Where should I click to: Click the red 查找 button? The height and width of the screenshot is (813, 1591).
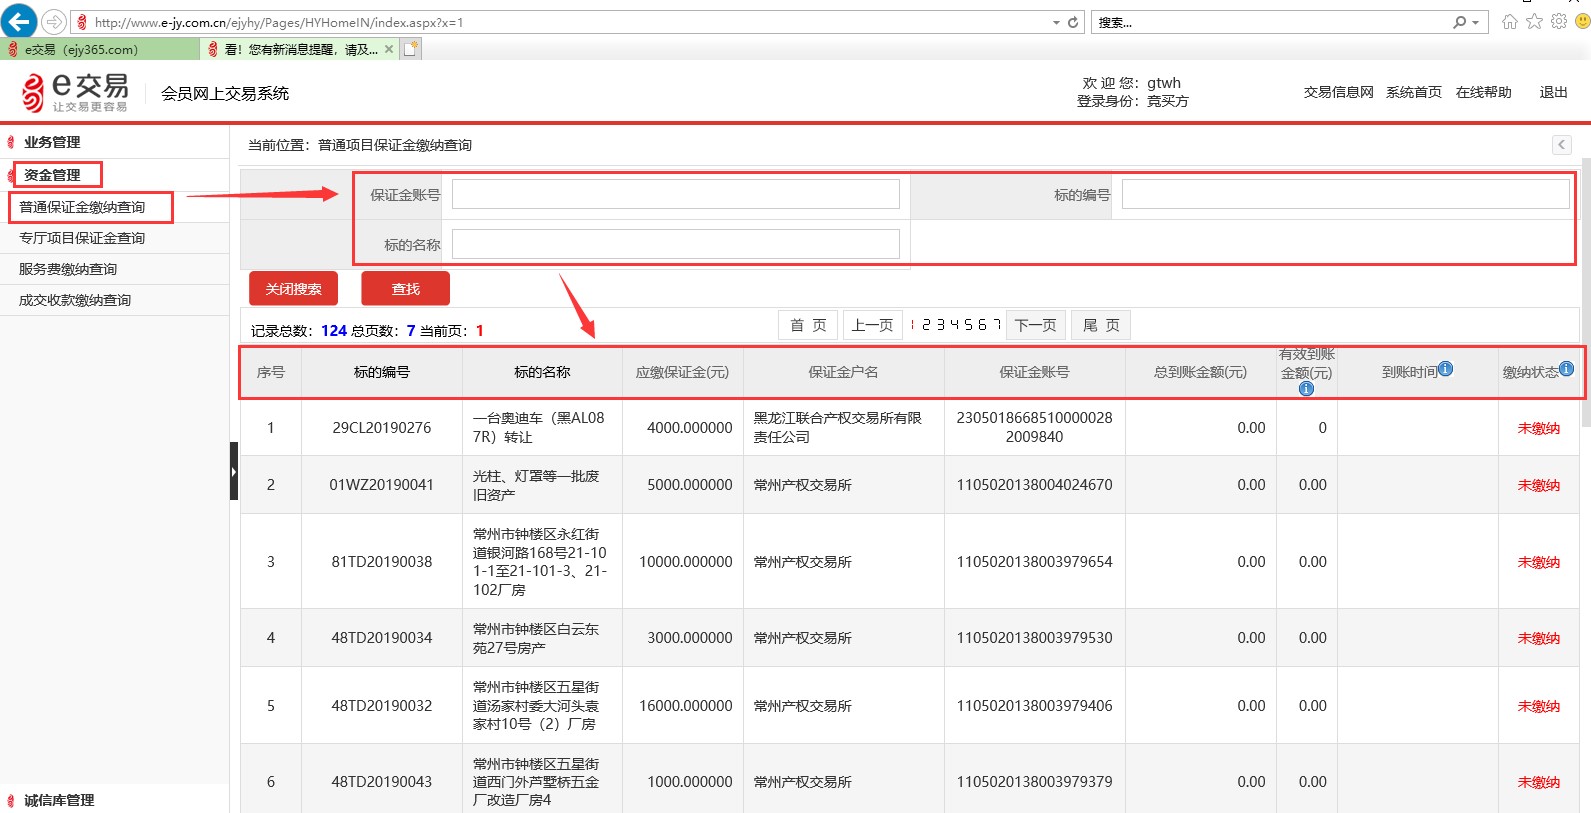pos(405,288)
